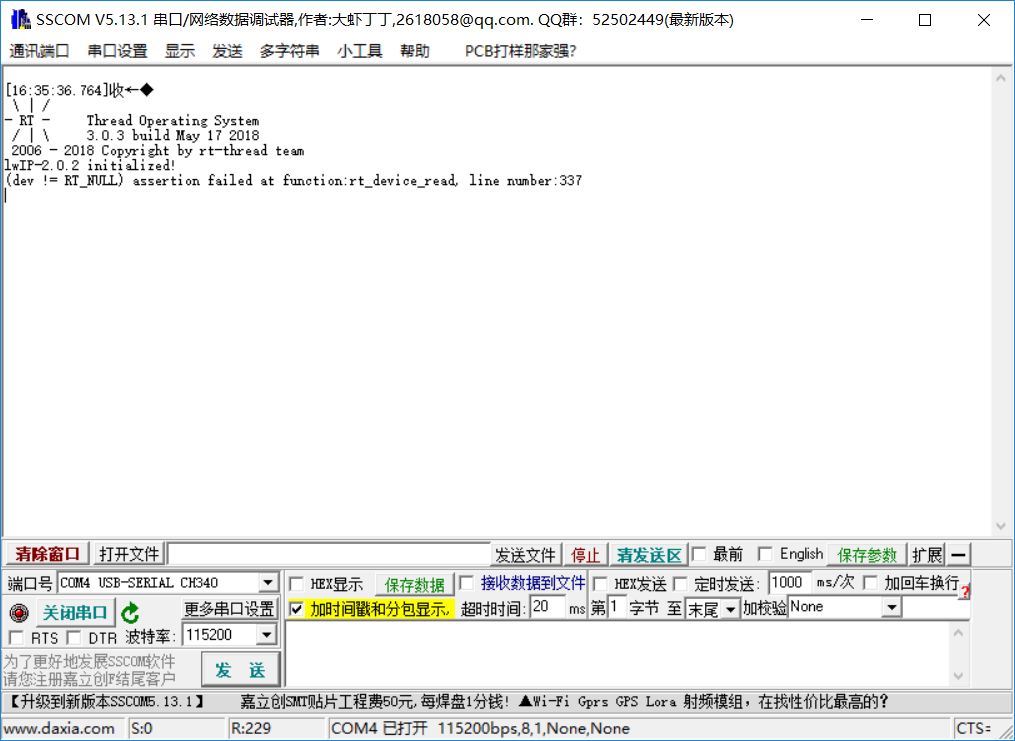The height and width of the screenshot is (741, 1015).
Task: Toggle the RTS checkbox
Action: (16, 638)
